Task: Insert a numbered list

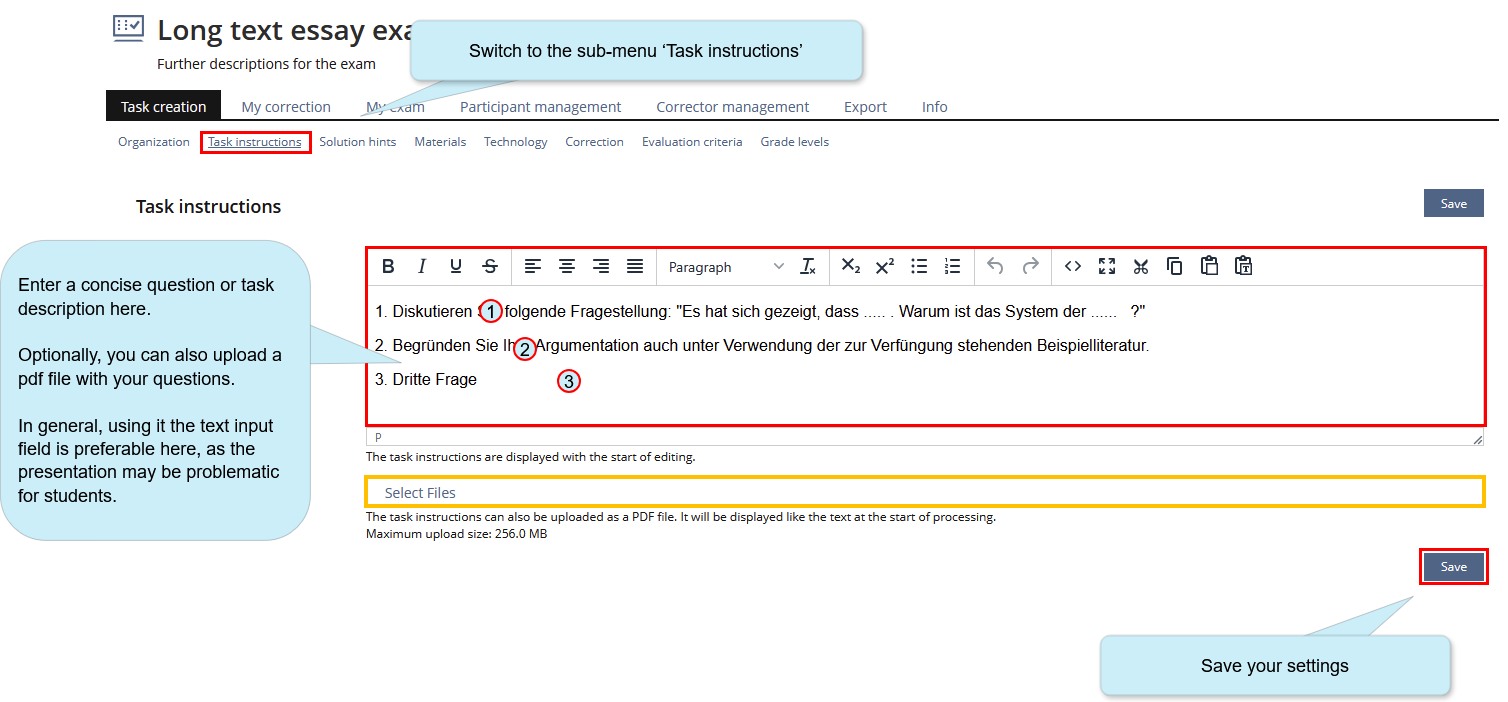Action: pyautogui.click(x=952, y=266)
